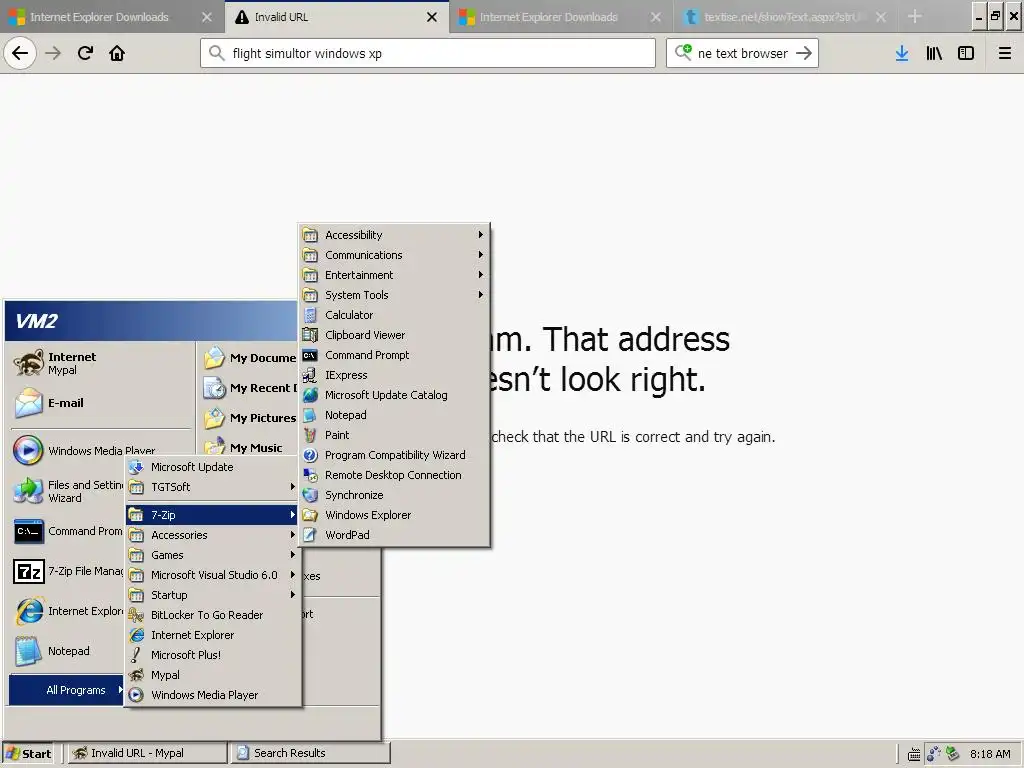Expand the Entertainment submenu
The width and height of the screenshot is (1024, 768).
[394, 275]
